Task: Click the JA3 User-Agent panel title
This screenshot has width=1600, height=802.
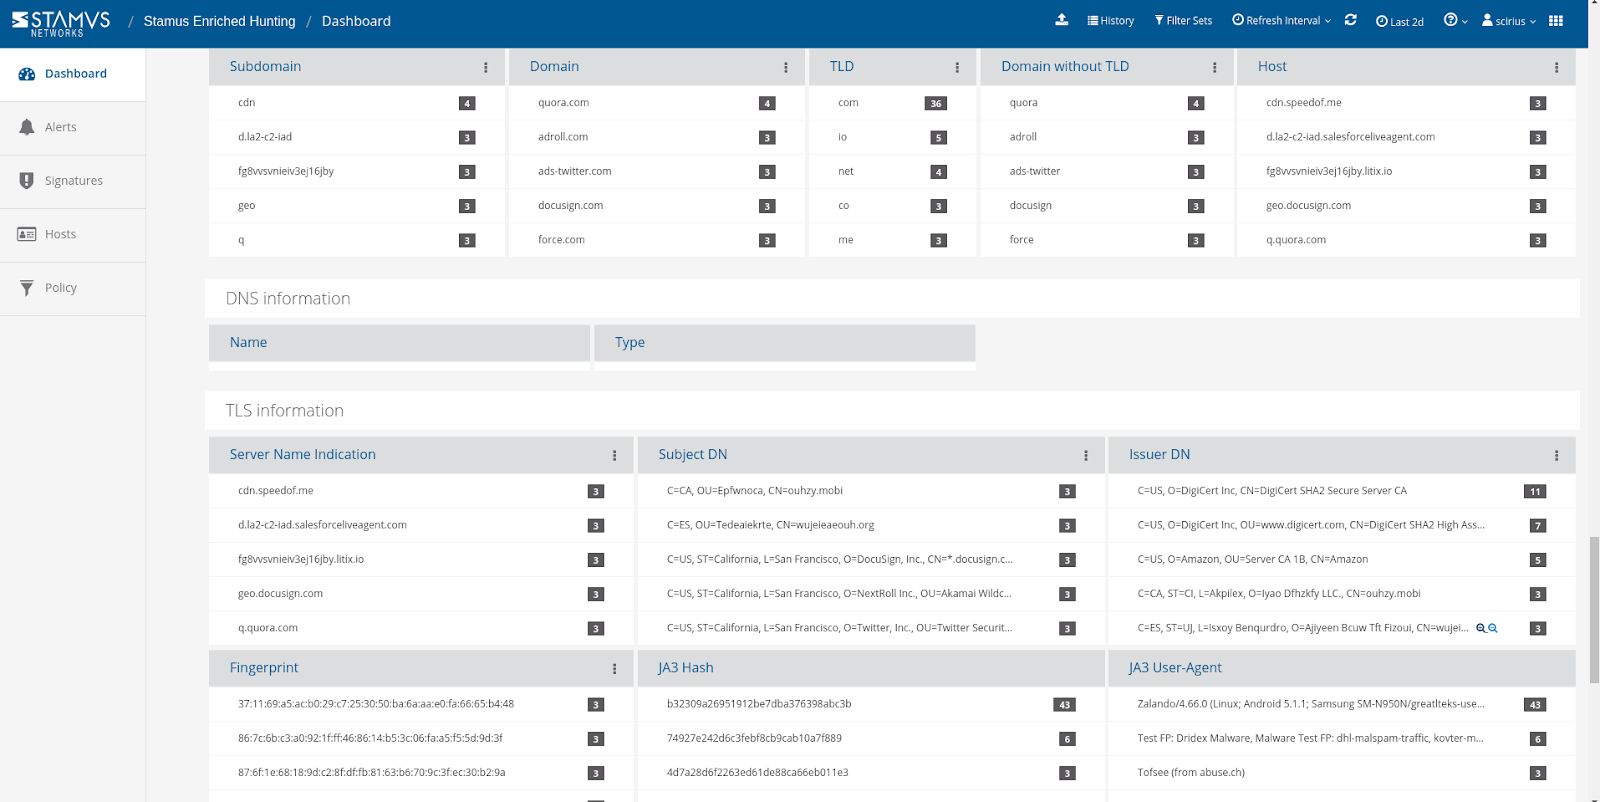Action: [1175, 668]
